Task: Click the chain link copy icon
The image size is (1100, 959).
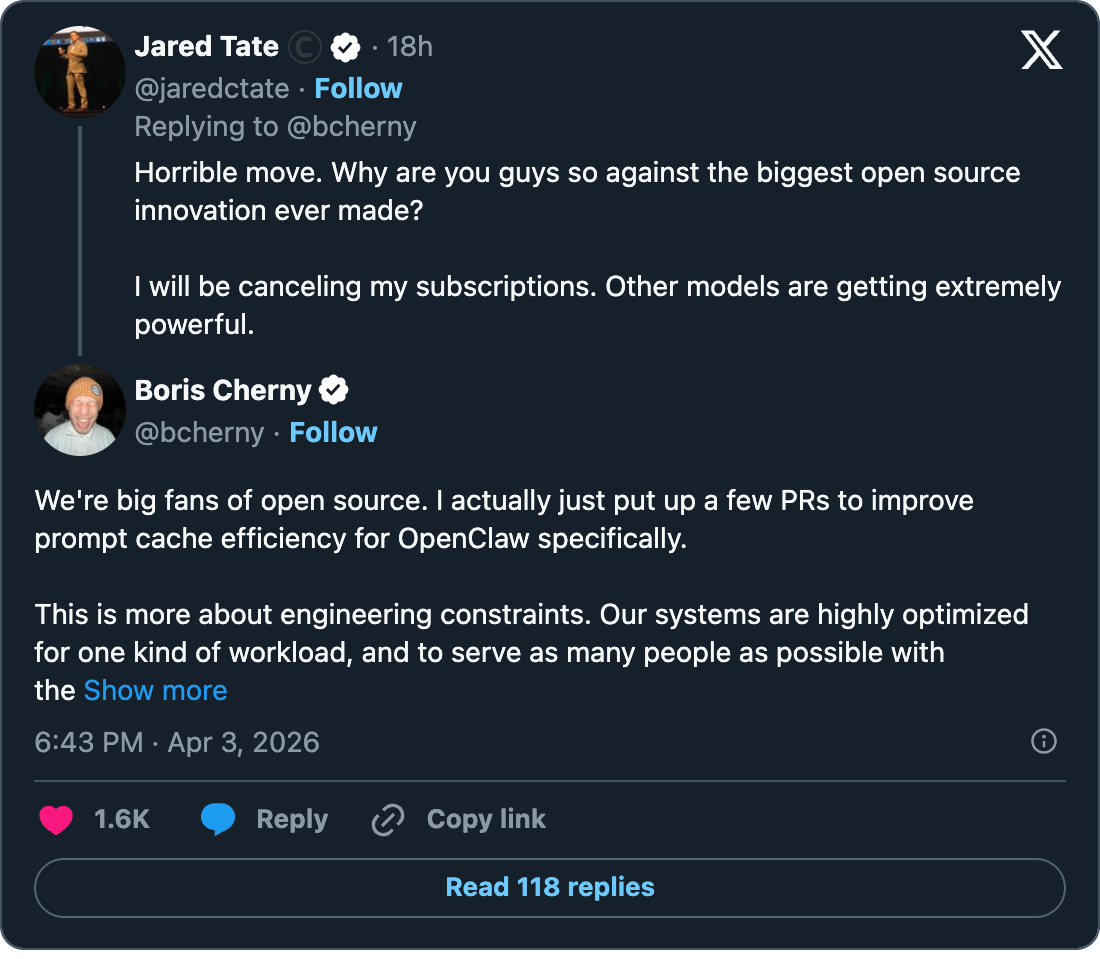Action: coord(387,820)
